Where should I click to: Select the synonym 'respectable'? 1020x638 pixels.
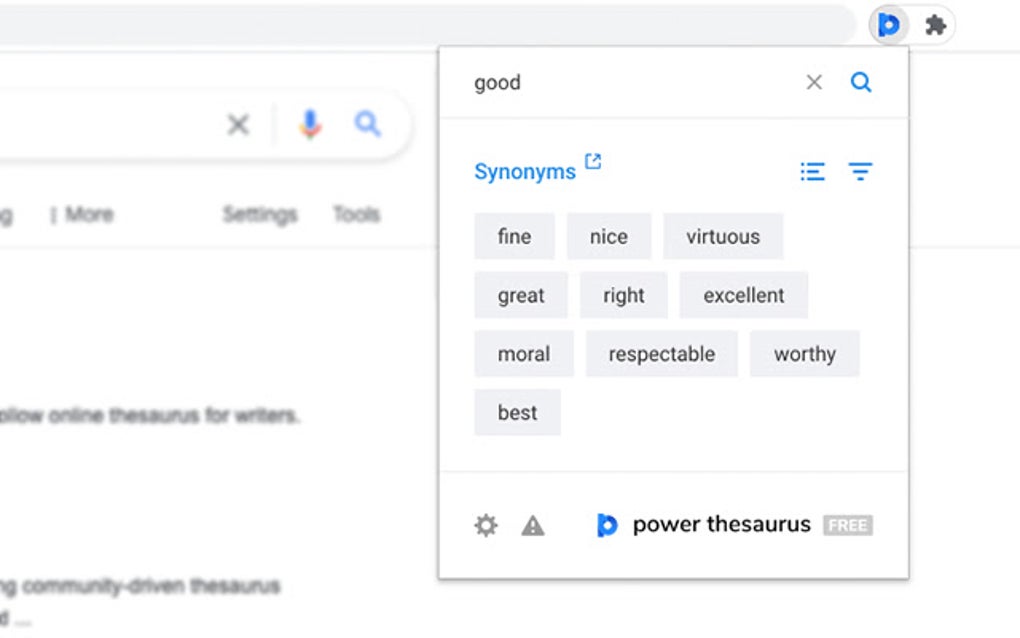click(x=661, y=353)
